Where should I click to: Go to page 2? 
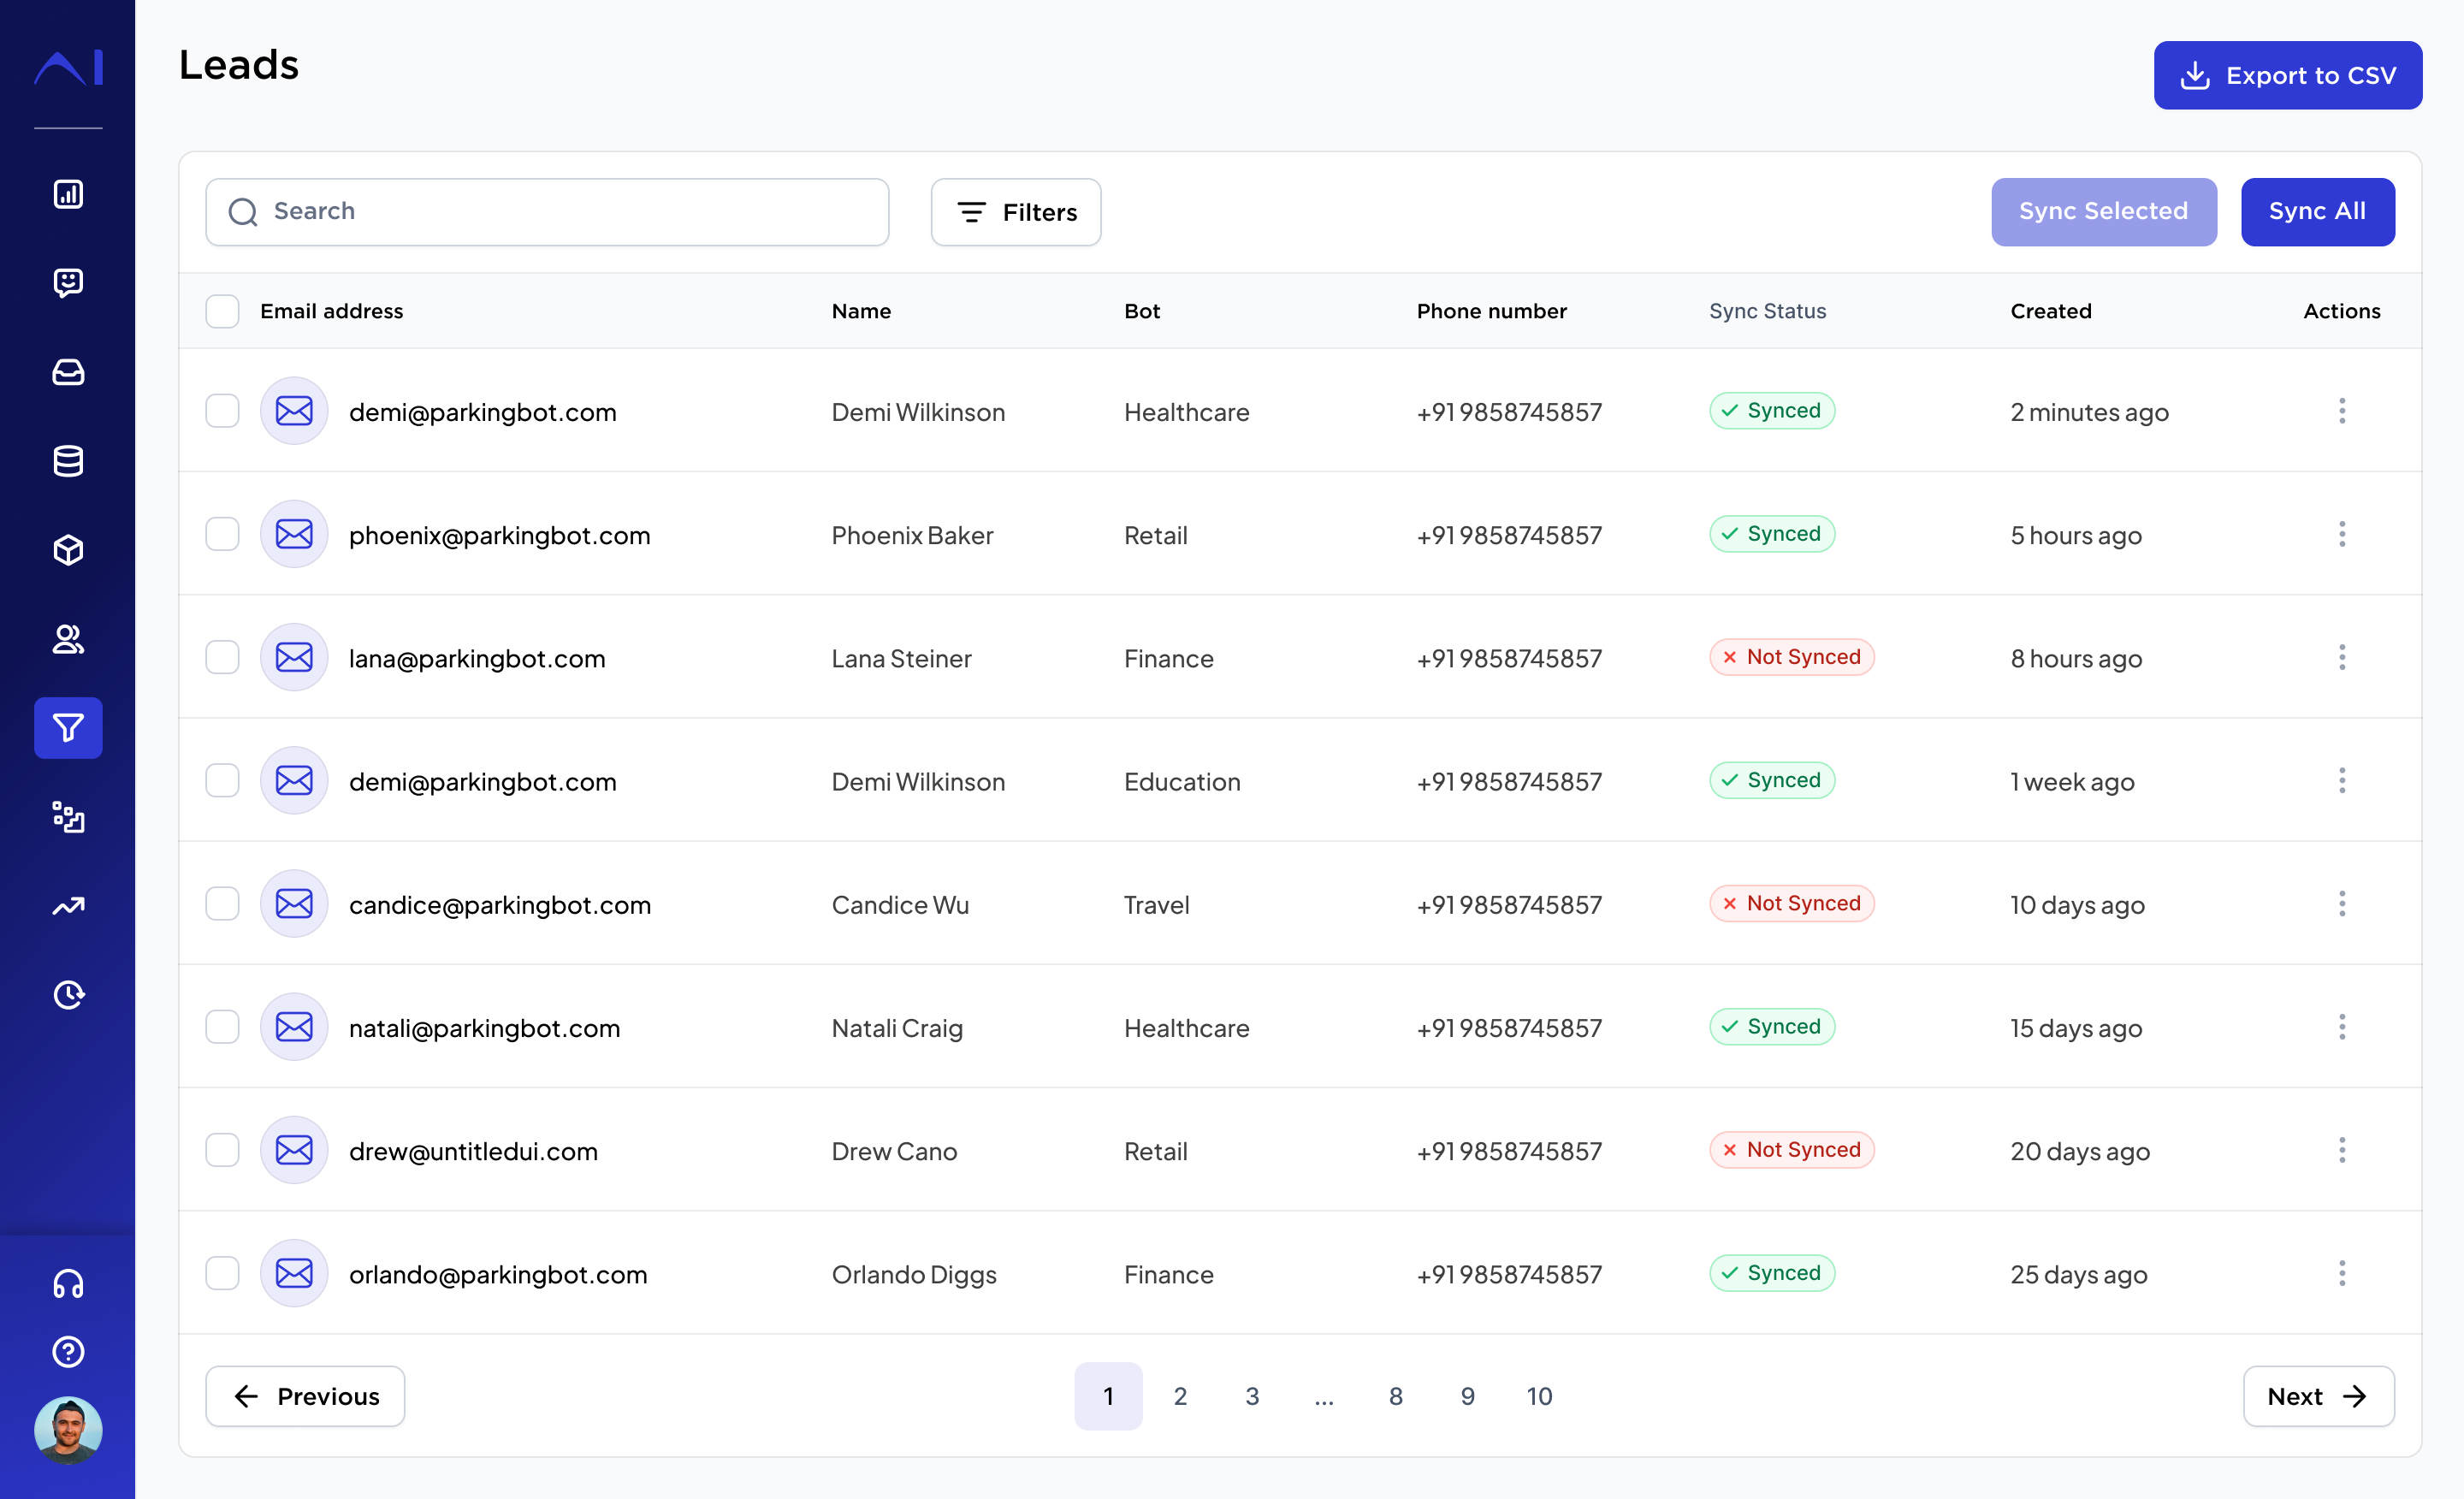tap(1180, 1396)
